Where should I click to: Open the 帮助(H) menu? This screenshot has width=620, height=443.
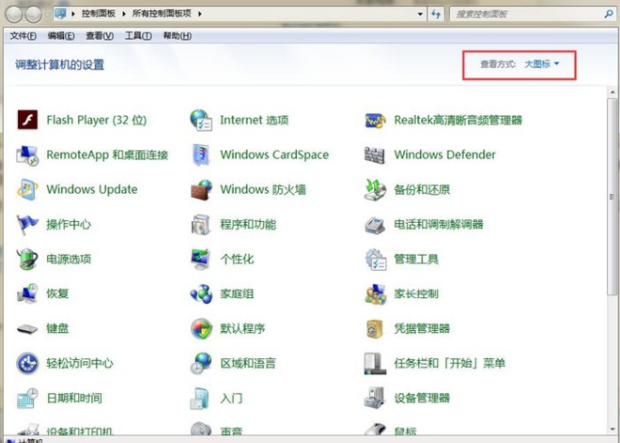[x=177, y=36]
